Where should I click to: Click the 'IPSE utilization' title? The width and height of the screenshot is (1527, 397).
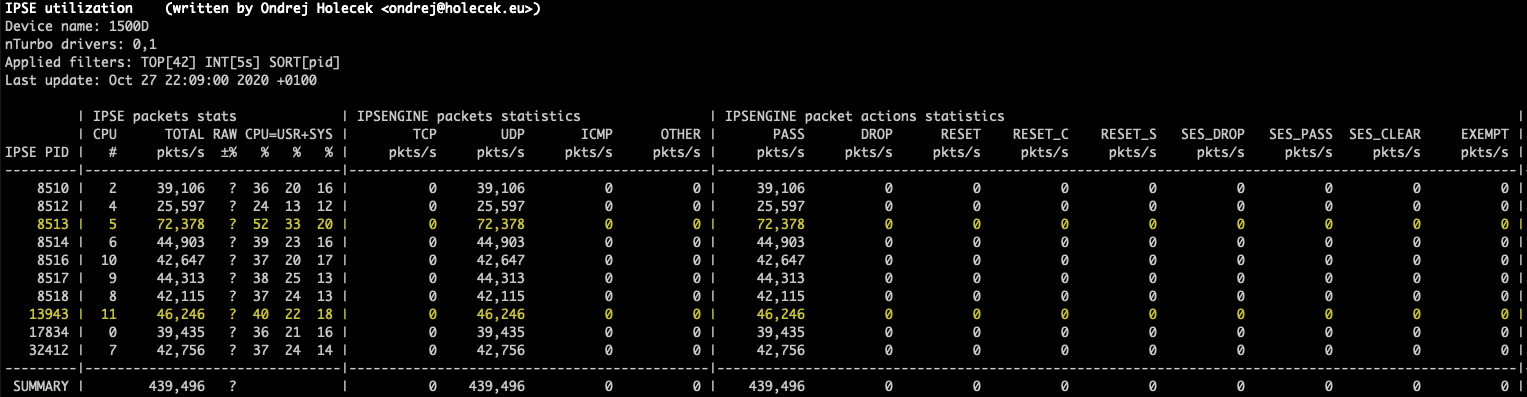[69, 10]
